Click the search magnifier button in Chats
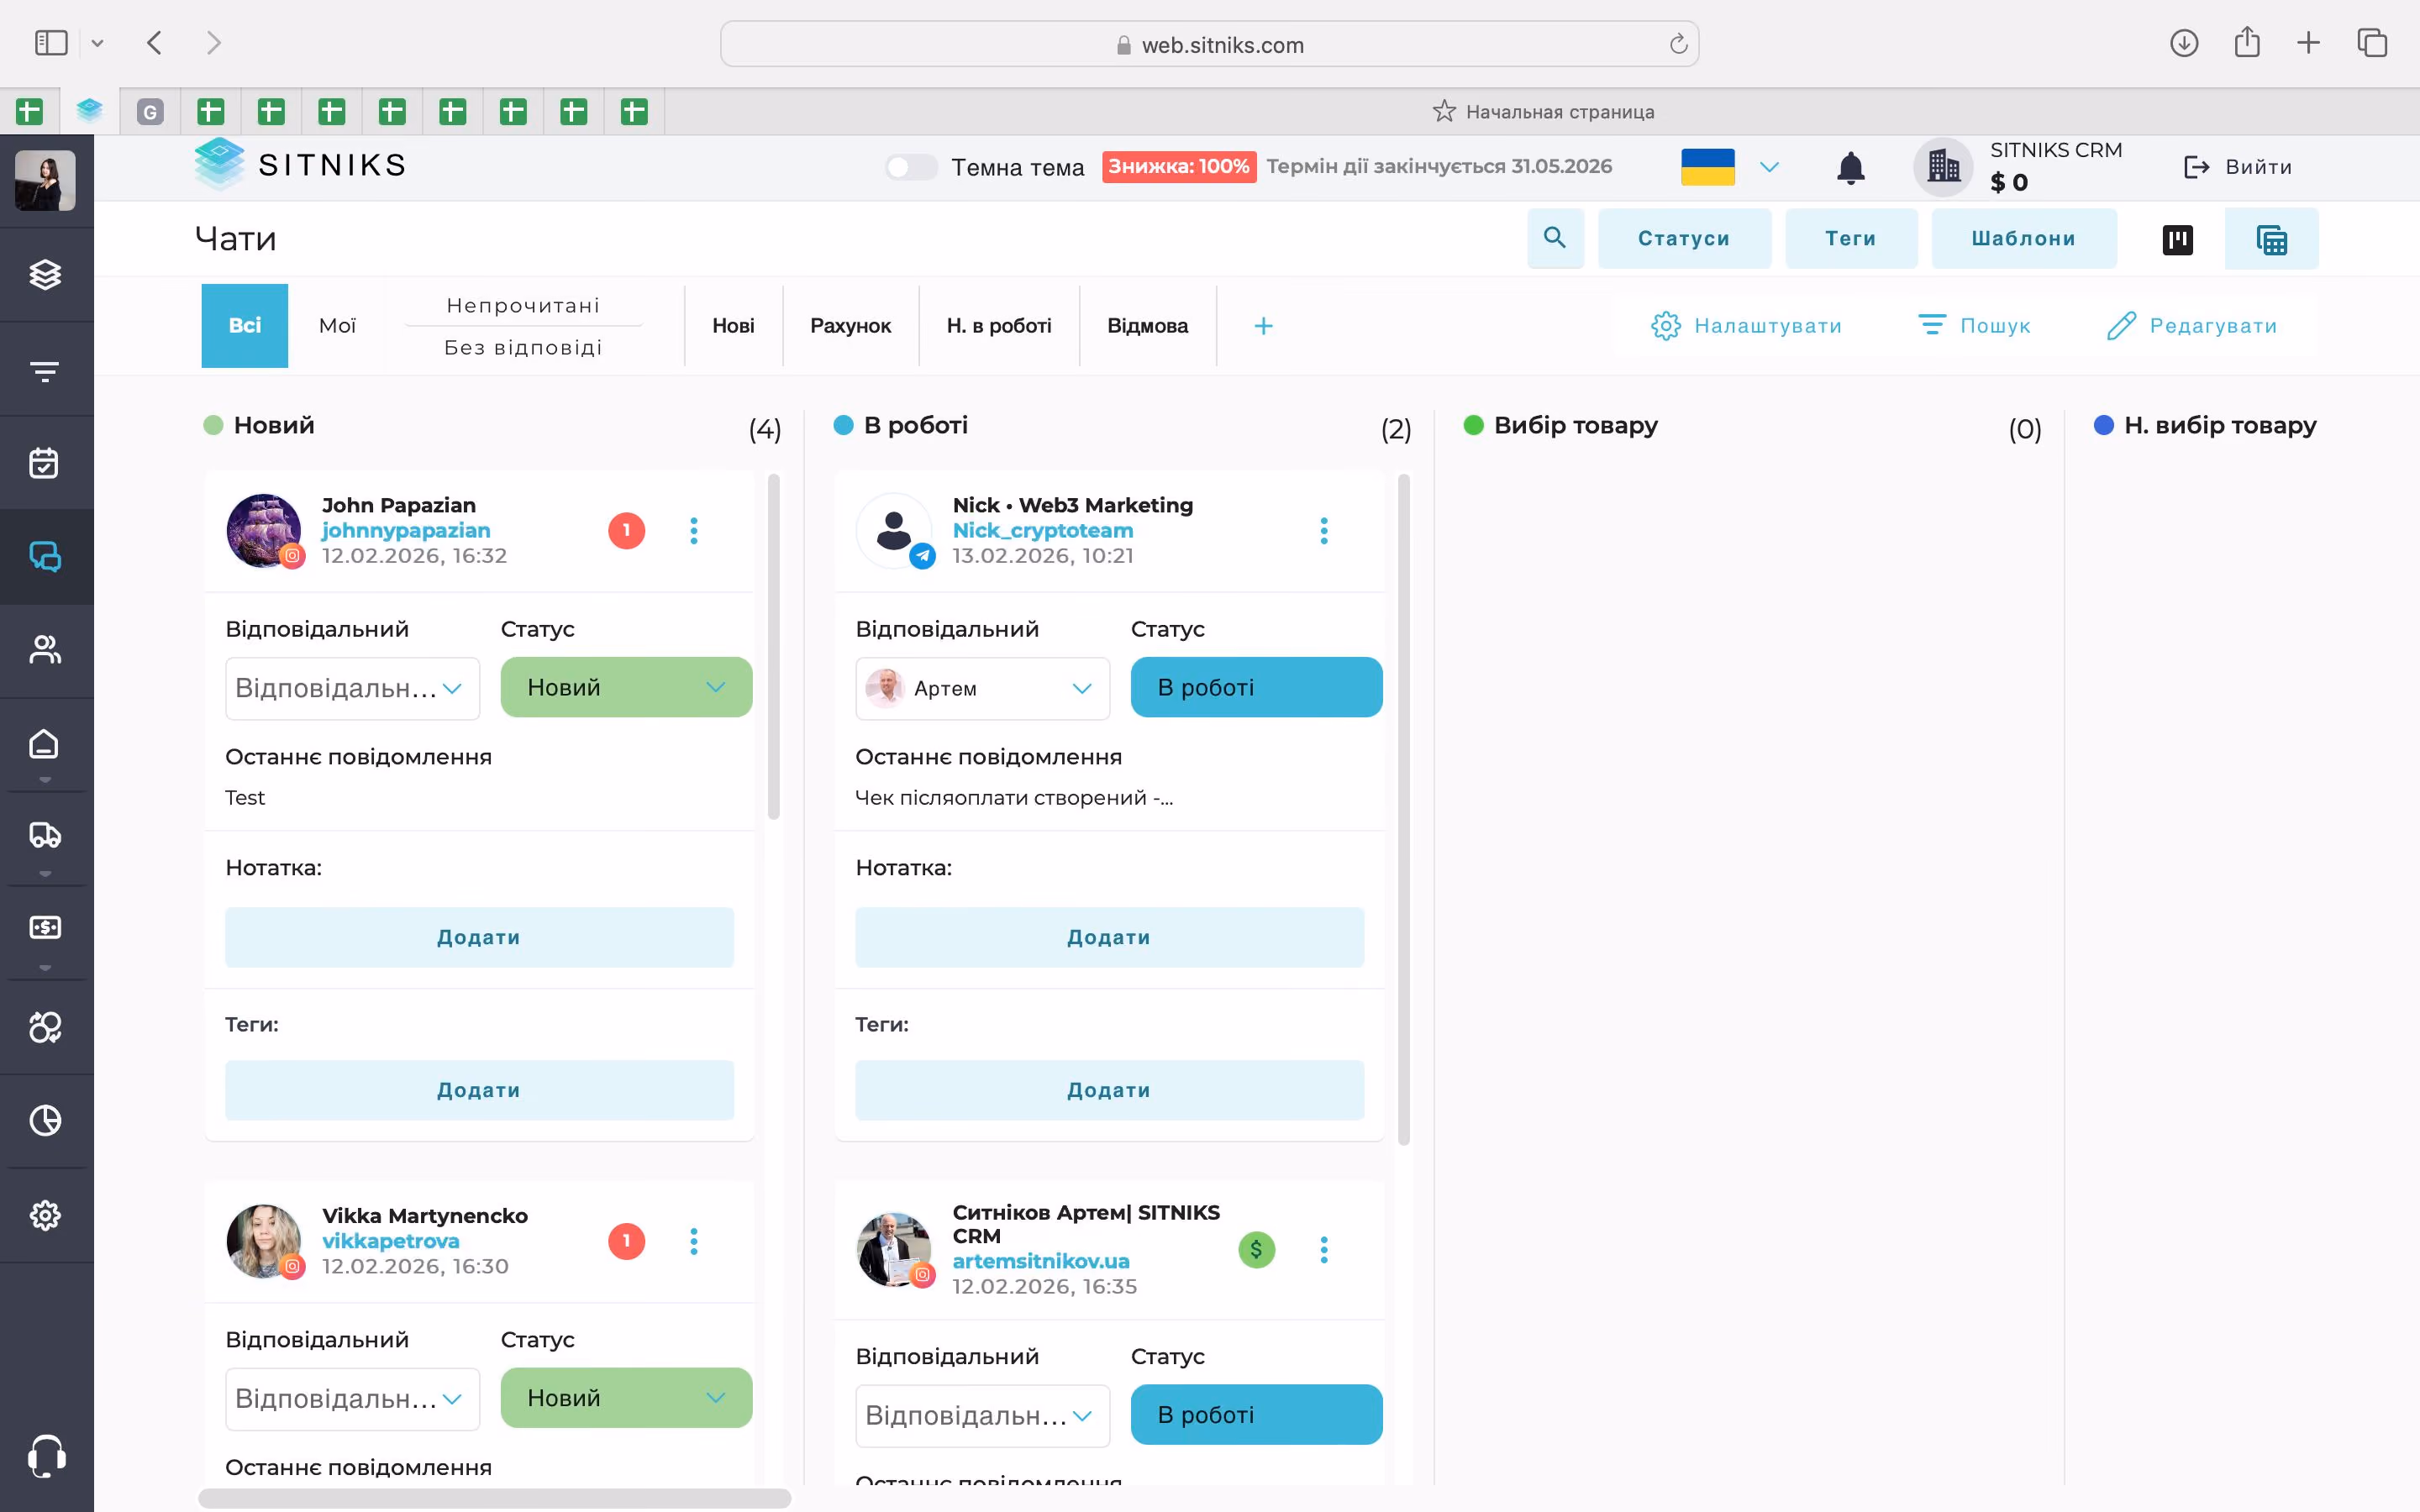 pyautogui.click(x=1555, y=238)
